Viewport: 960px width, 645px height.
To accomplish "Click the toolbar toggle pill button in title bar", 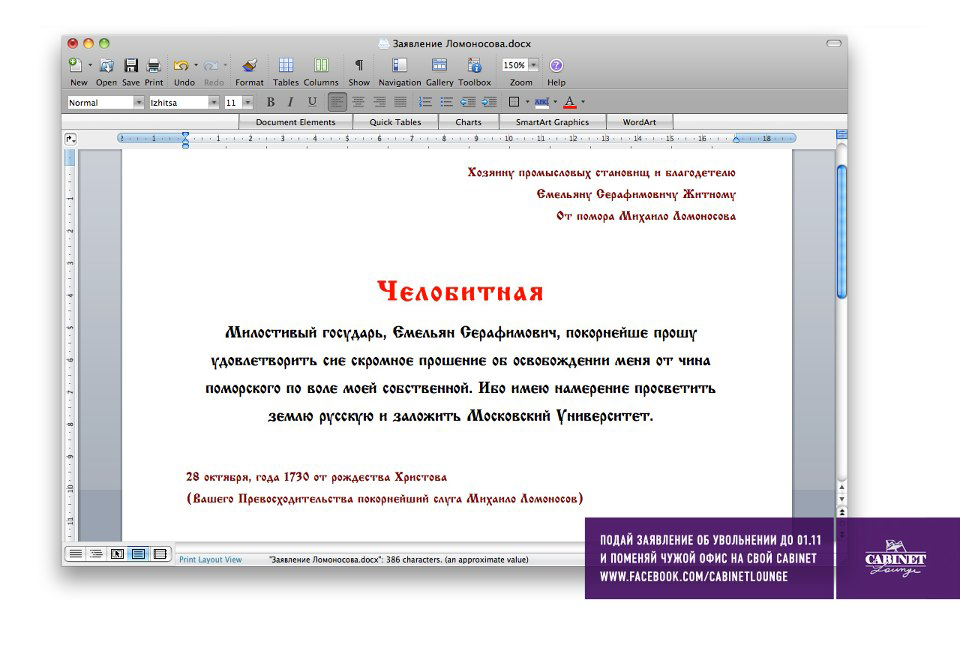I will click(834, 43).
